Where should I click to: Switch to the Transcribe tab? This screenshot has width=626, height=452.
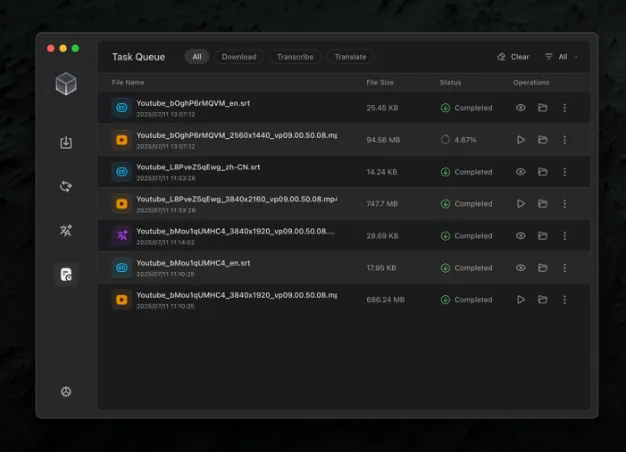click(x=294, y=57)
